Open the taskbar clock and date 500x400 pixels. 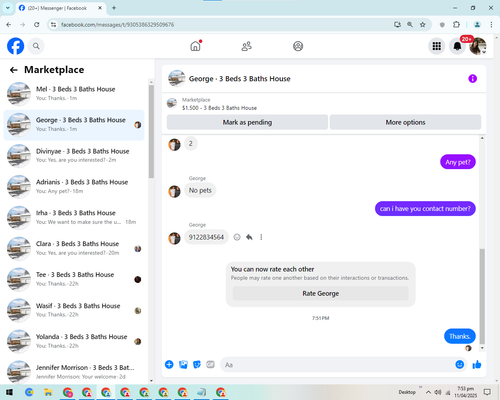coord(465,392)
